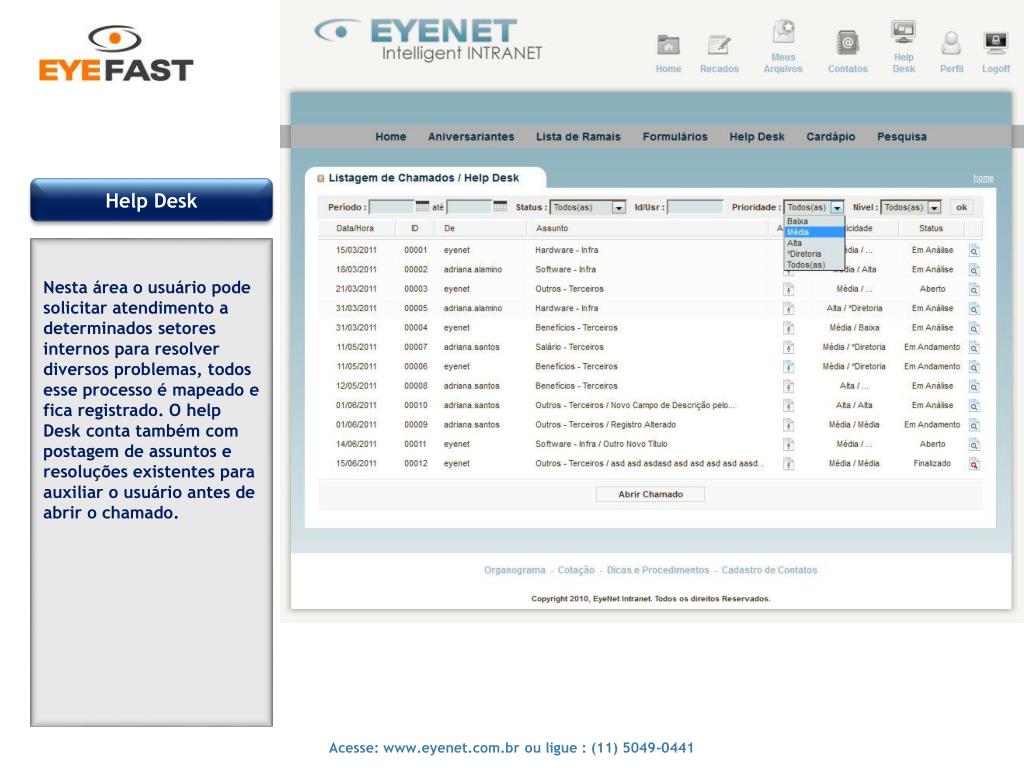Screen dimensions: 1024x768
Task: Choose Média in Prioridade list
Action: [814, 232]
